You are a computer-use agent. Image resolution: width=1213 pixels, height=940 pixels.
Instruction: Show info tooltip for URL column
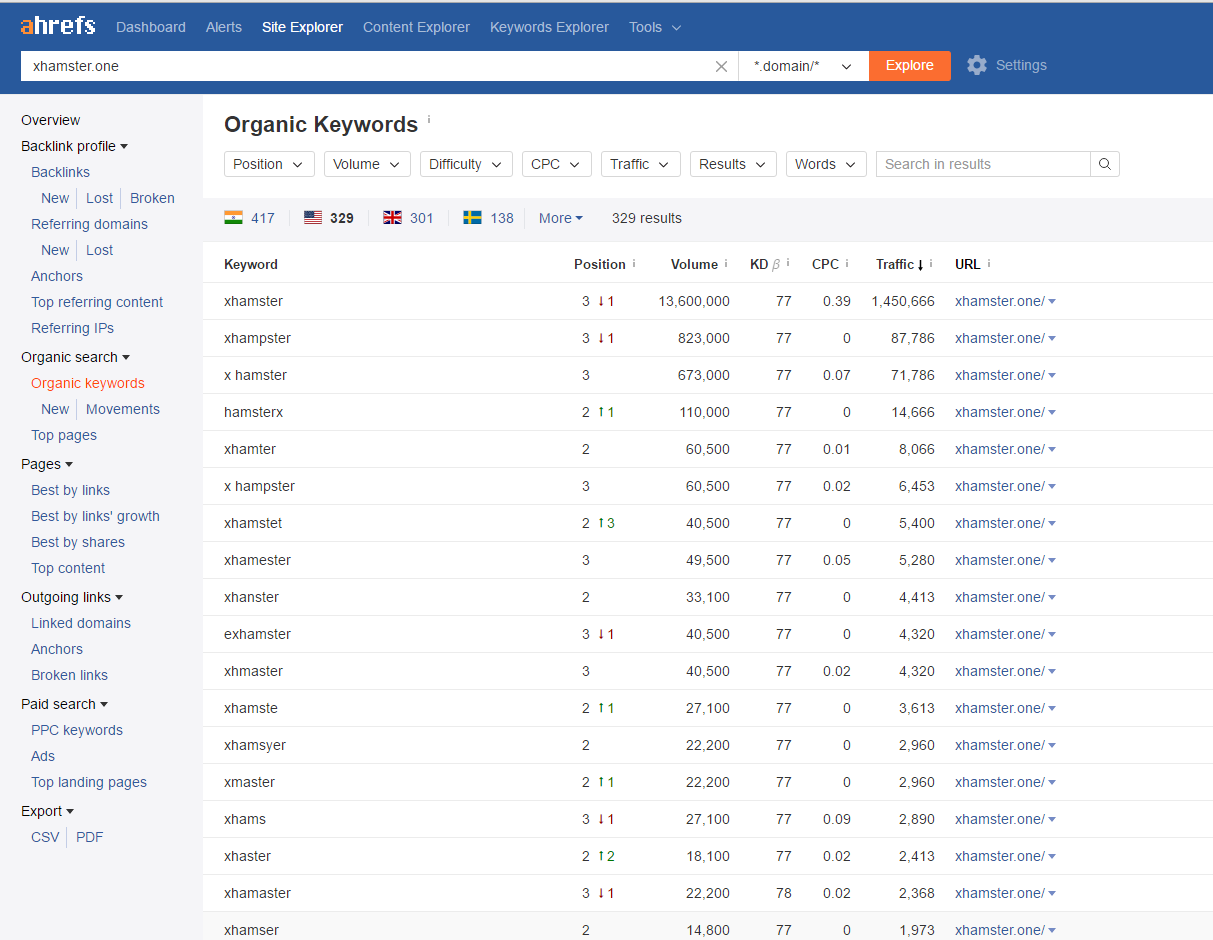click(989, 264)
